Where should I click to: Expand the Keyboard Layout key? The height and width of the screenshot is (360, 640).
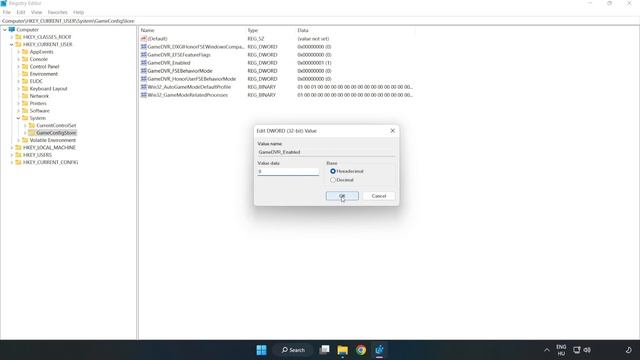tap(18, 89)
